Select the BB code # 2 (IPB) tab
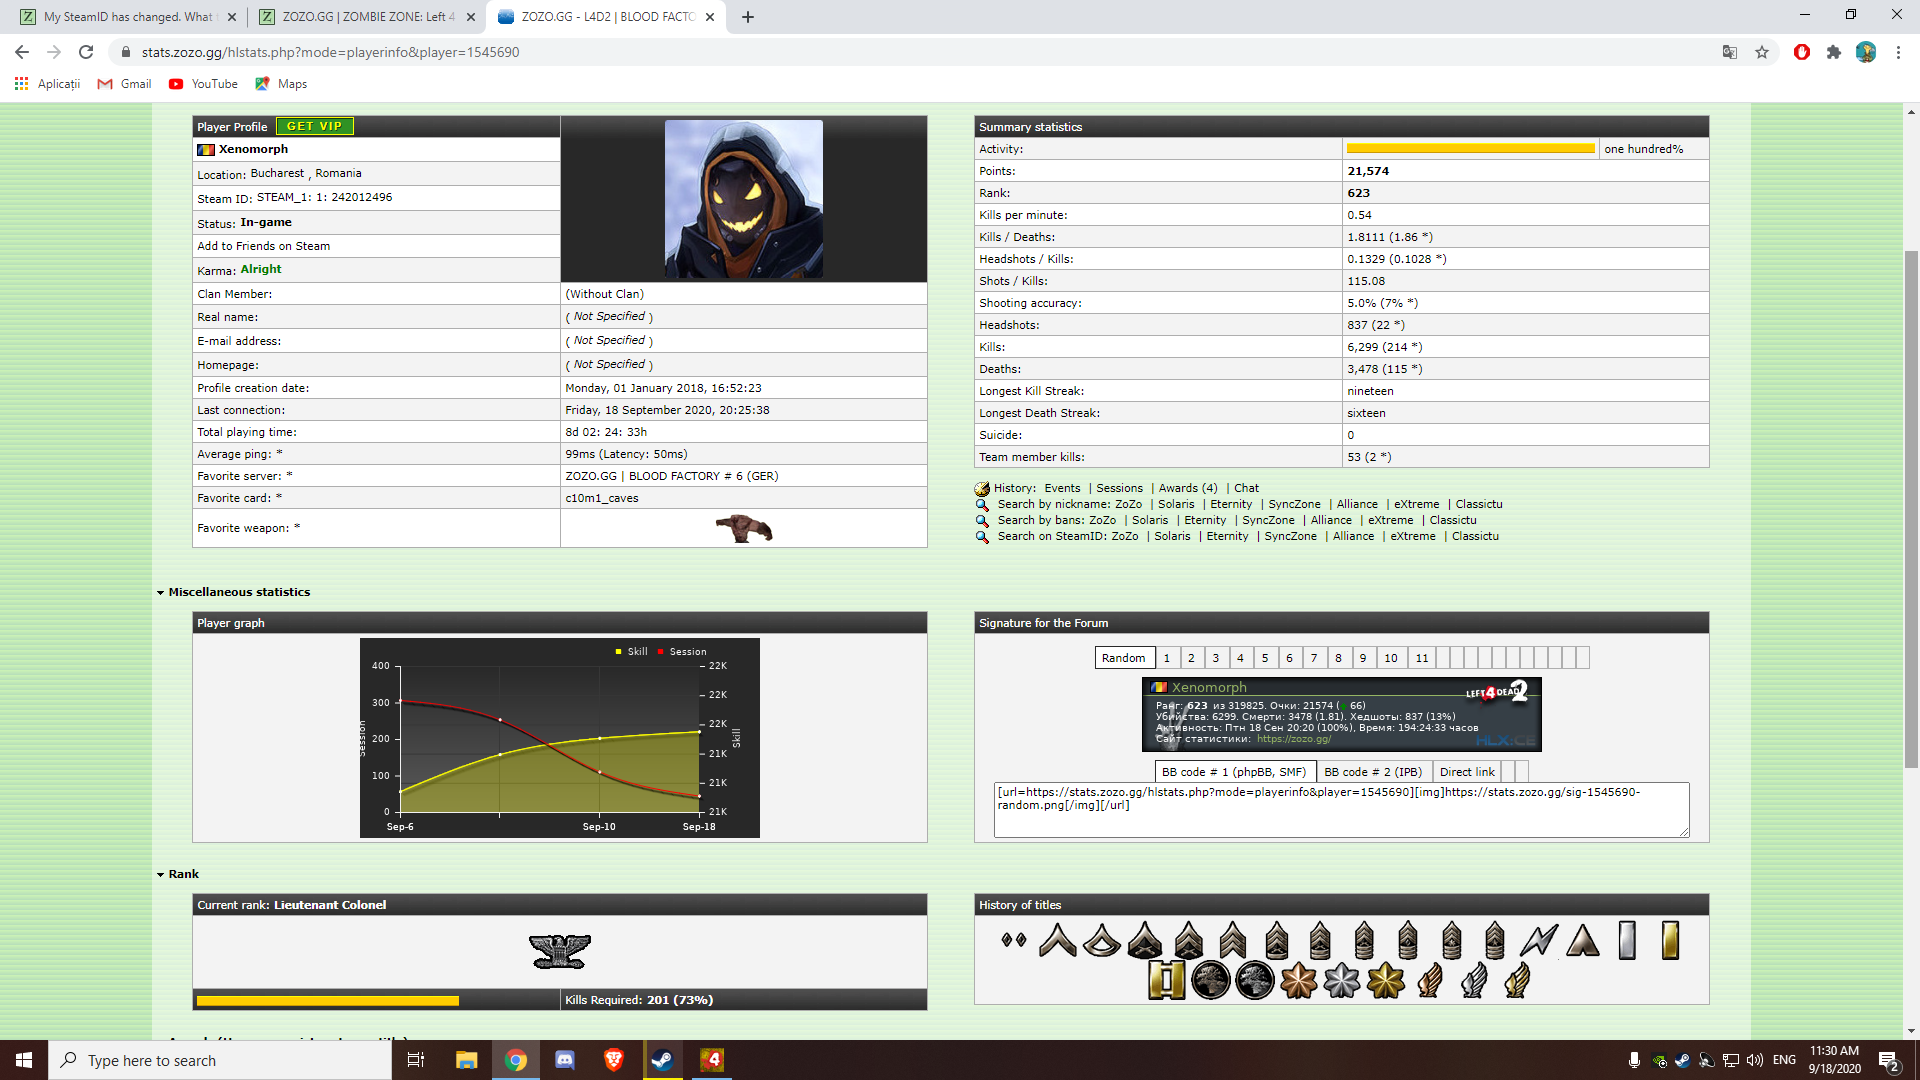 pos(1372,772)
